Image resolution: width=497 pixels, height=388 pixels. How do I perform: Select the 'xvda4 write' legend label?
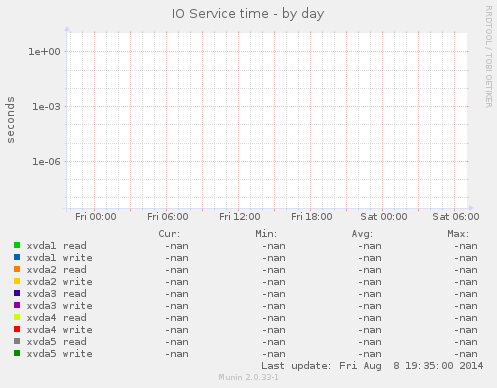pos(59,330)
